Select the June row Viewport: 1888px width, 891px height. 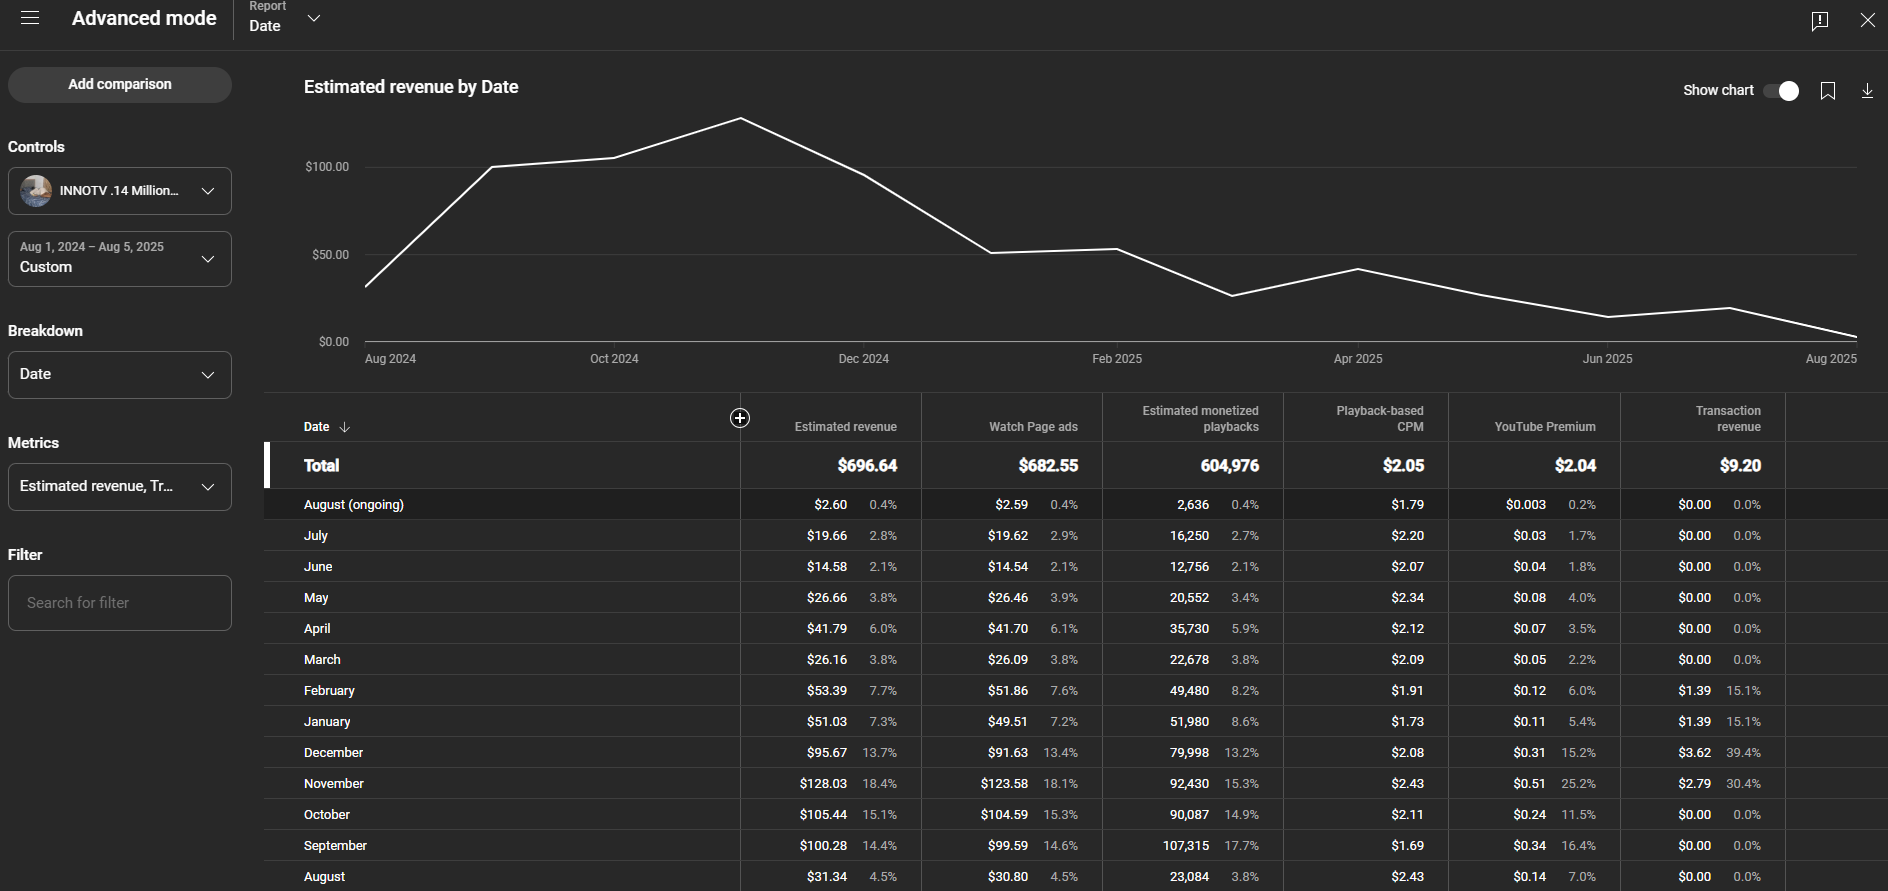(1075, 567)
